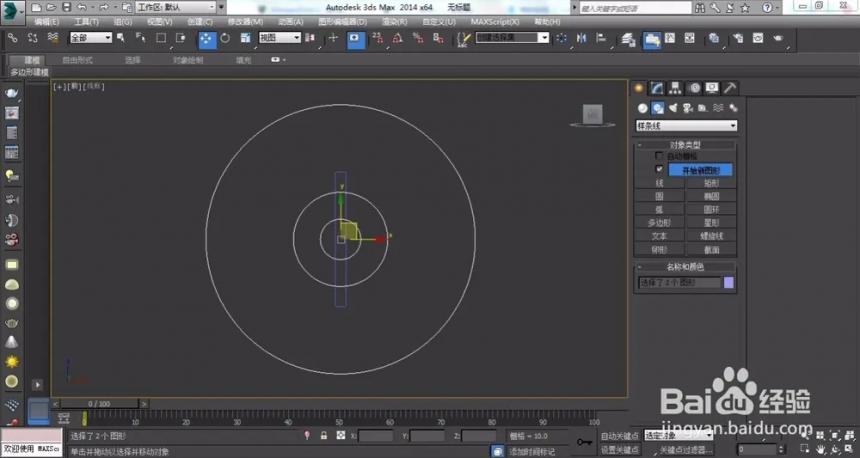Screen dimensions: 860x458
Task: Switch to the Modify panel tab
Action: coord(657,88)
